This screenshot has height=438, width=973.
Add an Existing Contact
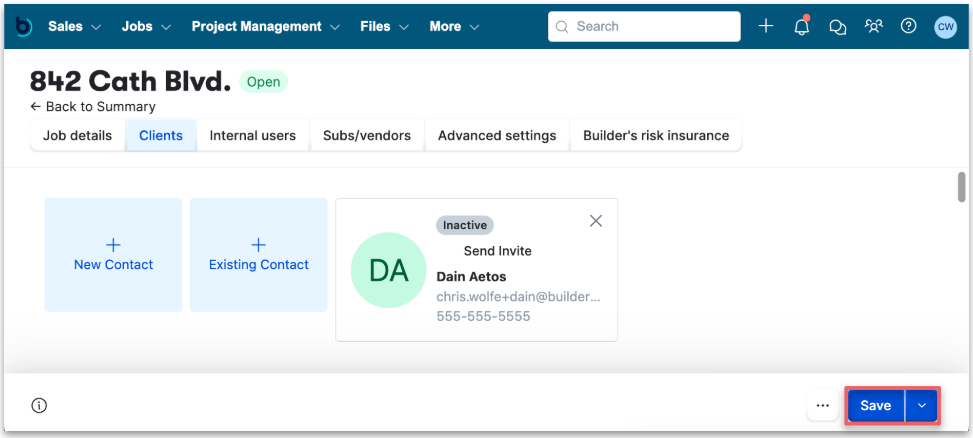(259, 255)
